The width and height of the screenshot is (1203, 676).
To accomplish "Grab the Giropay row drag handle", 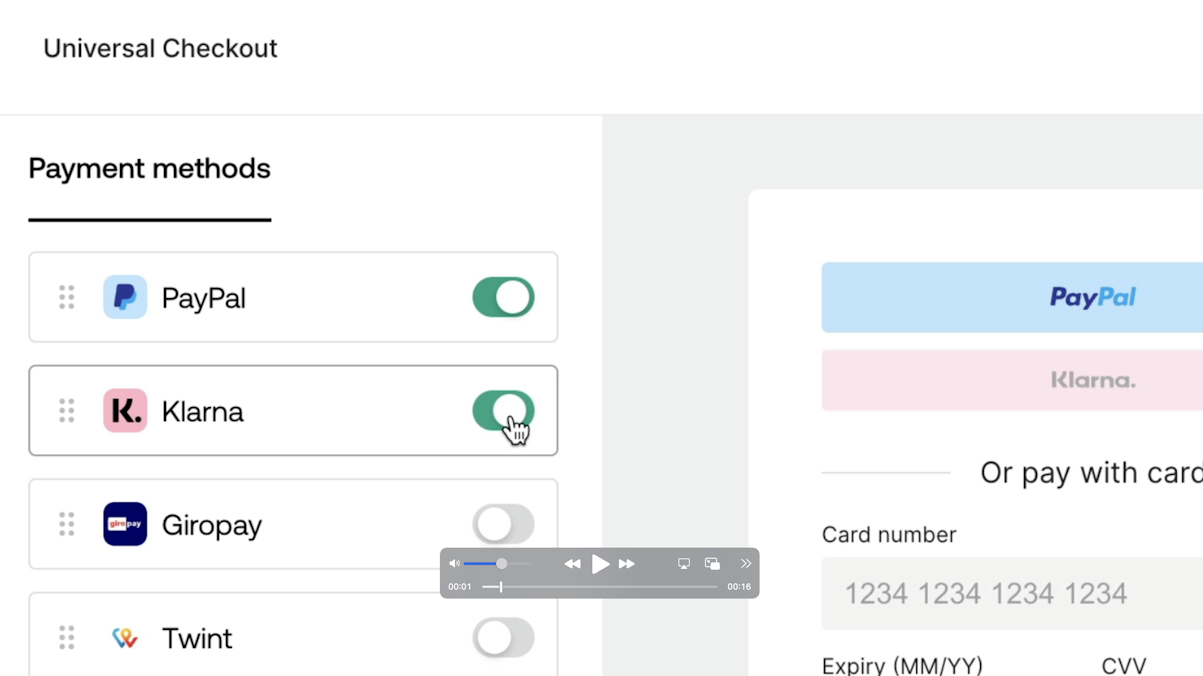I will pyautogui.click(x=67, y=524).
